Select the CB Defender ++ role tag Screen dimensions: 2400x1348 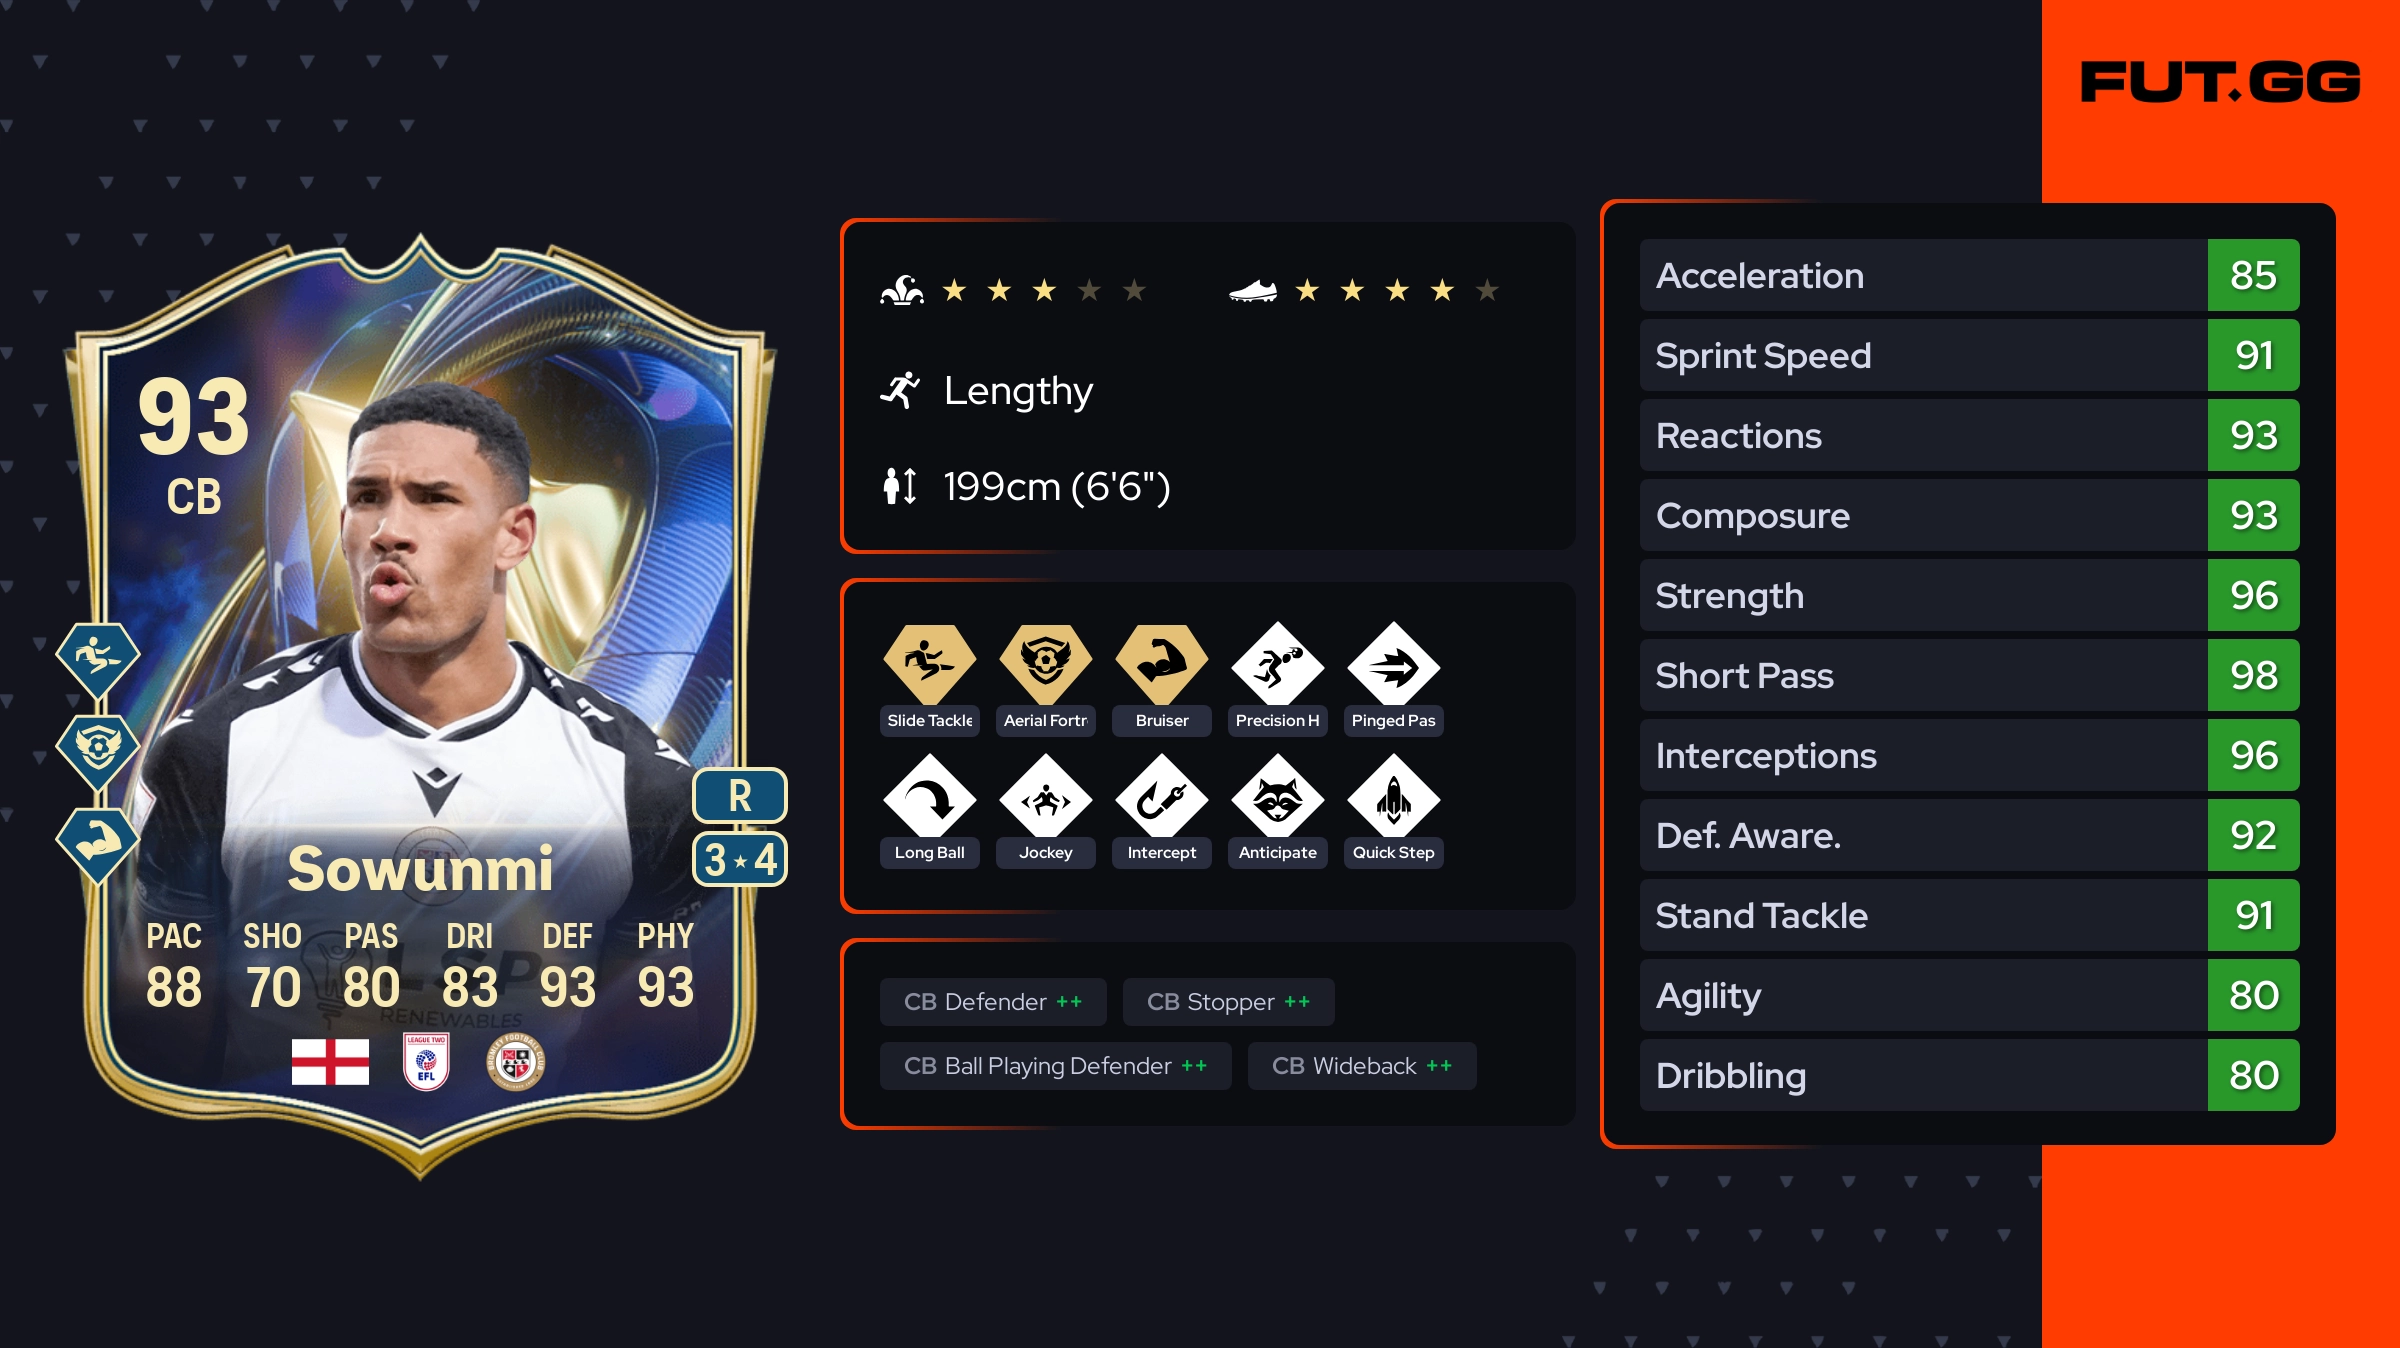993,1002
